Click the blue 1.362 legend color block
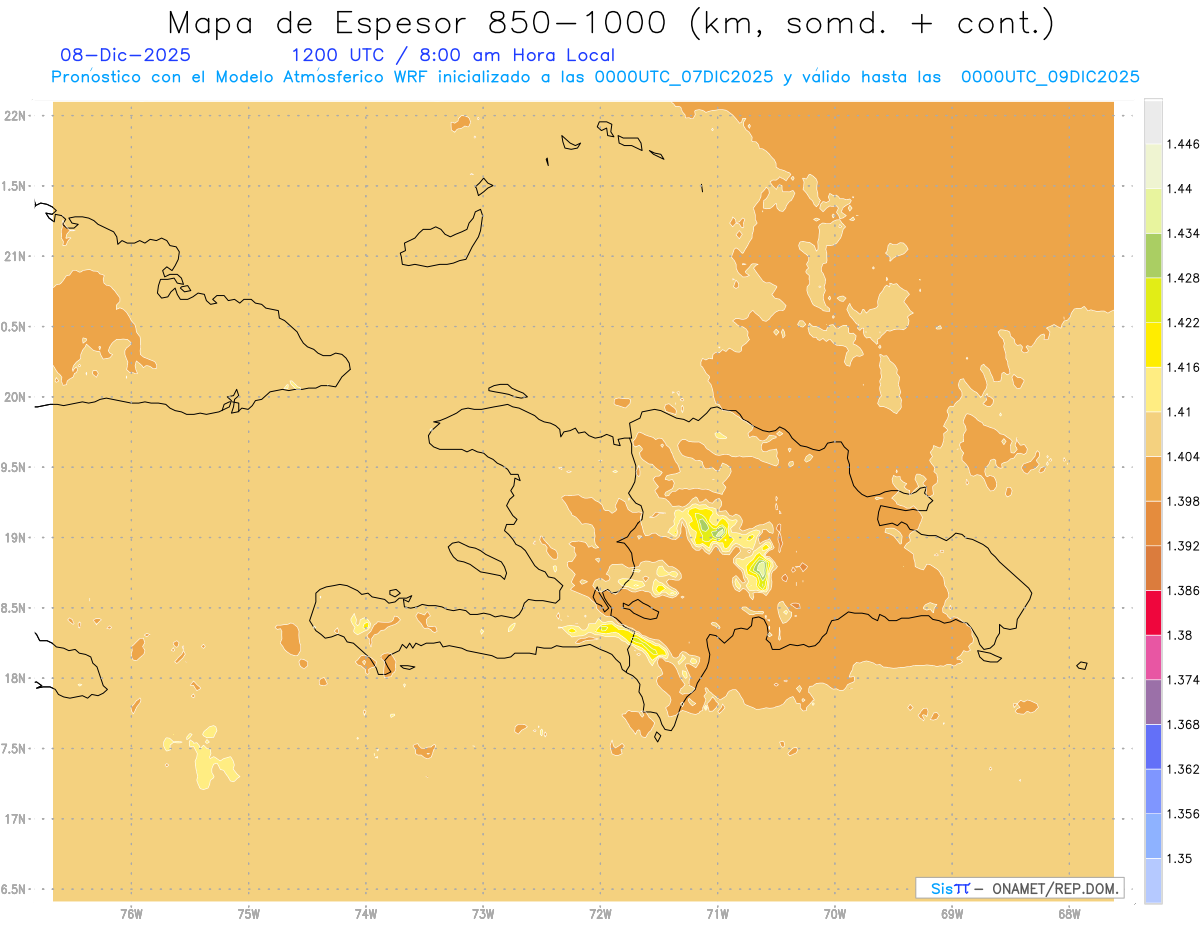 [1153, 747]
